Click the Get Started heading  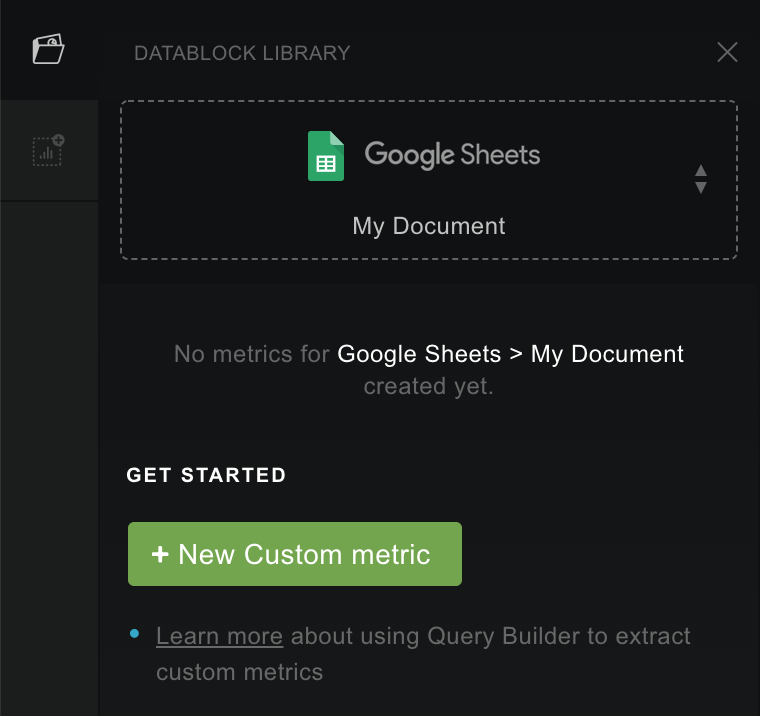point(206,475)
